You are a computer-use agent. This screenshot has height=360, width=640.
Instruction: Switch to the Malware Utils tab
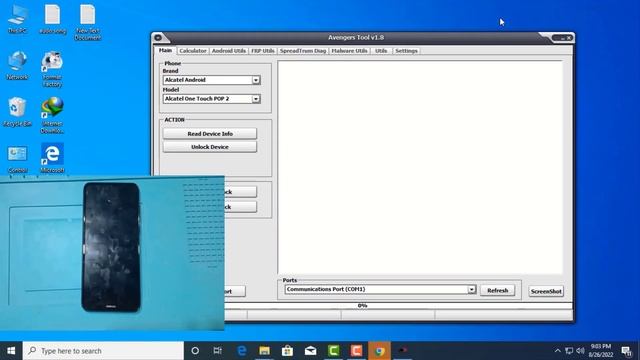349,51
